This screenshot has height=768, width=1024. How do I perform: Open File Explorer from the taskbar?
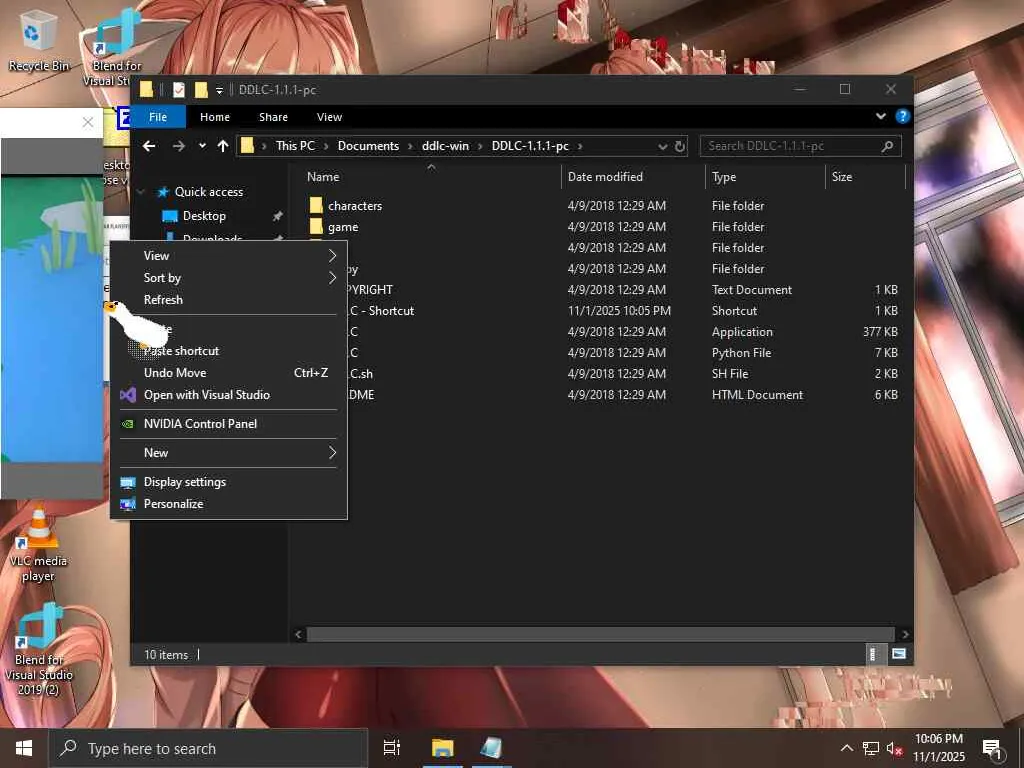pyautogui.click(x=442, y=748)
